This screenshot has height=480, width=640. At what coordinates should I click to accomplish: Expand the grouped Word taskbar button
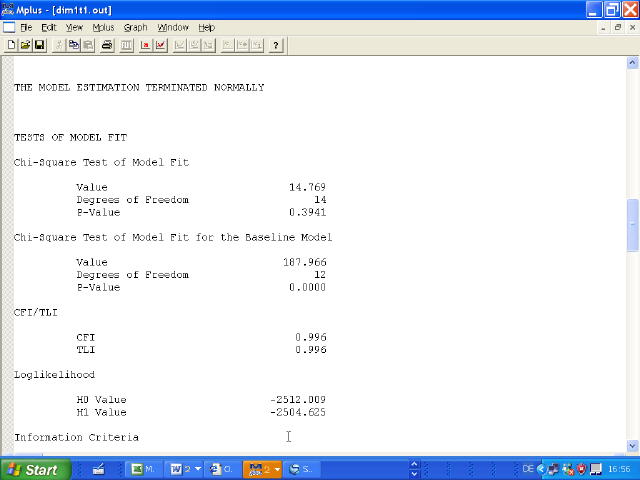point(197,469)
